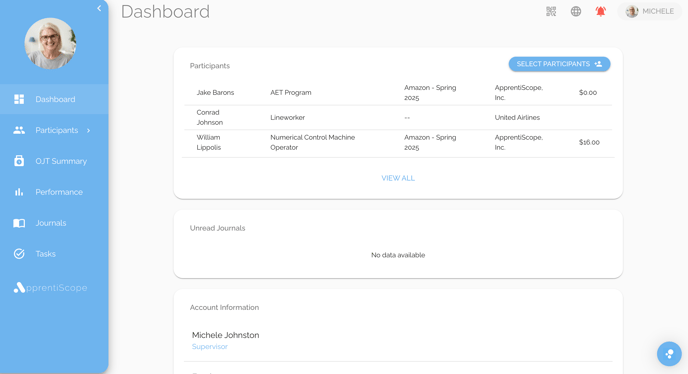Viewport: 688px width, 374px height.
Task: Click the Michele Johnston account name
Action: (226, 335)
